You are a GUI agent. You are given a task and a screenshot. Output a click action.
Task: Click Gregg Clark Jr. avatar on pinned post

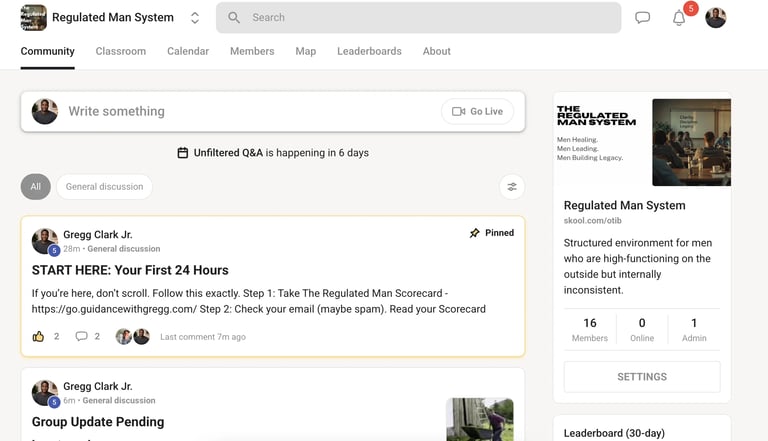point(45,241)
